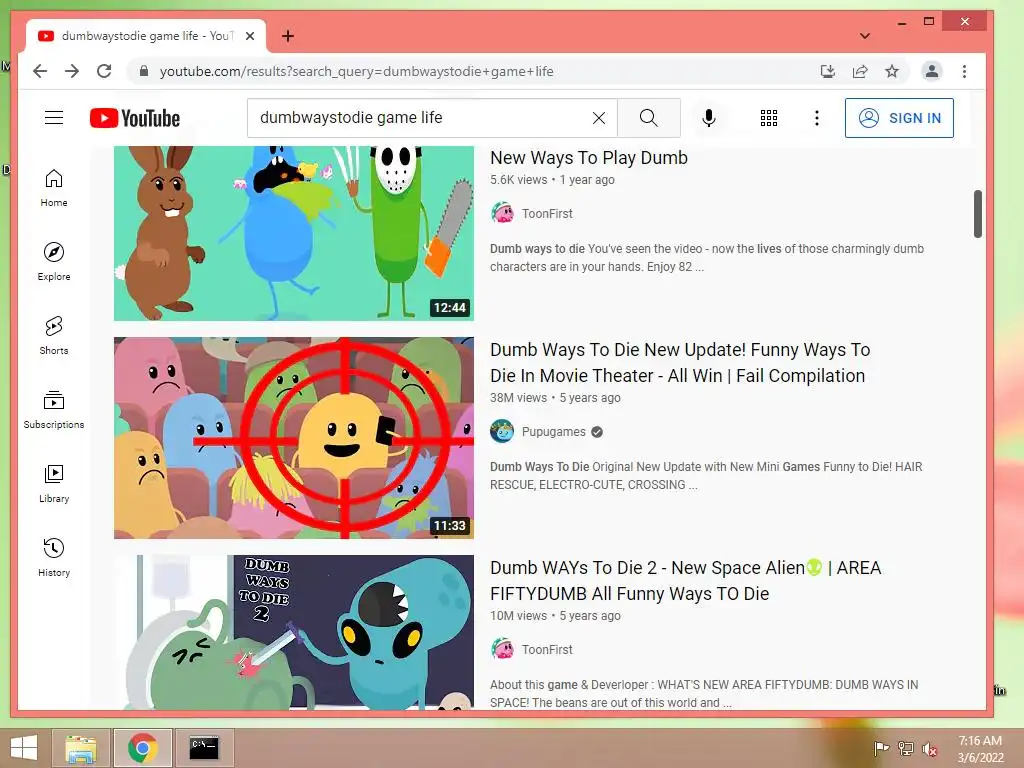Open Dumb Ways To Die New Update video title
Viewport: 1024px width, 768px height.
pyautogui.click(x=680, y=362)
